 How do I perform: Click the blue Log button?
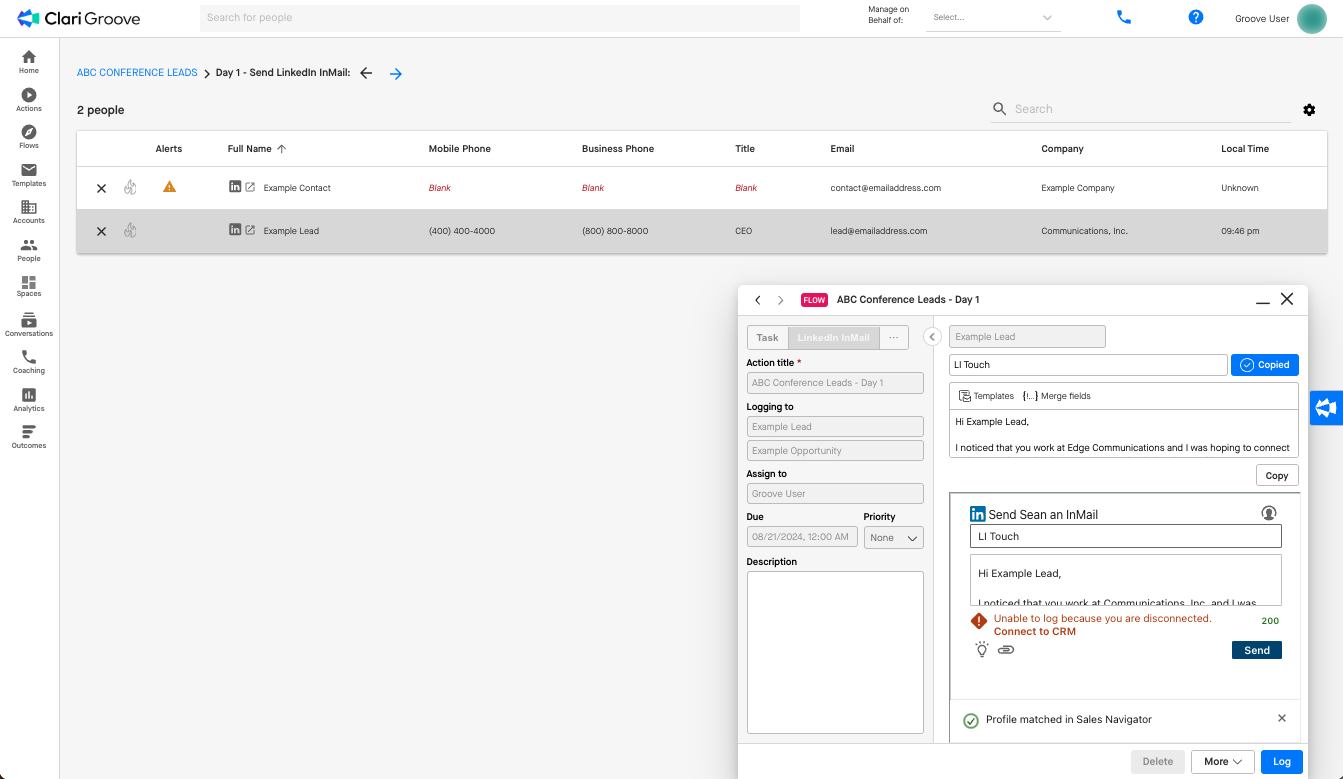(x=1282, y=762)
